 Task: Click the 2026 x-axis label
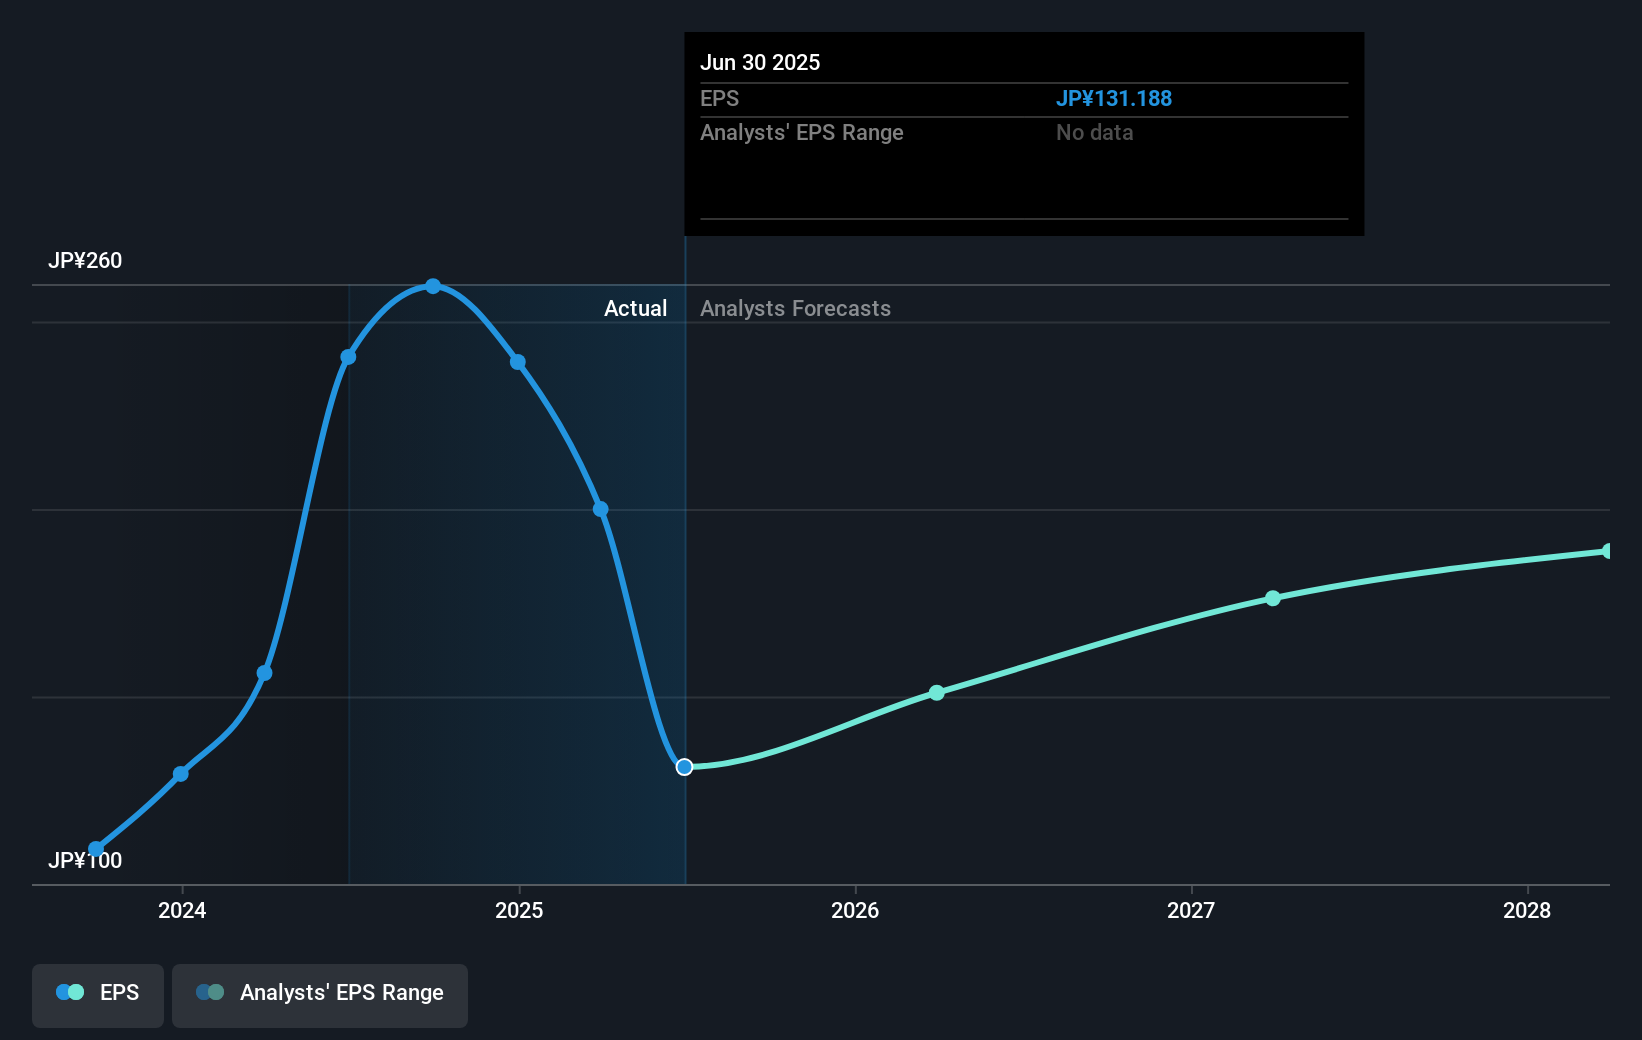pos(855,910)
